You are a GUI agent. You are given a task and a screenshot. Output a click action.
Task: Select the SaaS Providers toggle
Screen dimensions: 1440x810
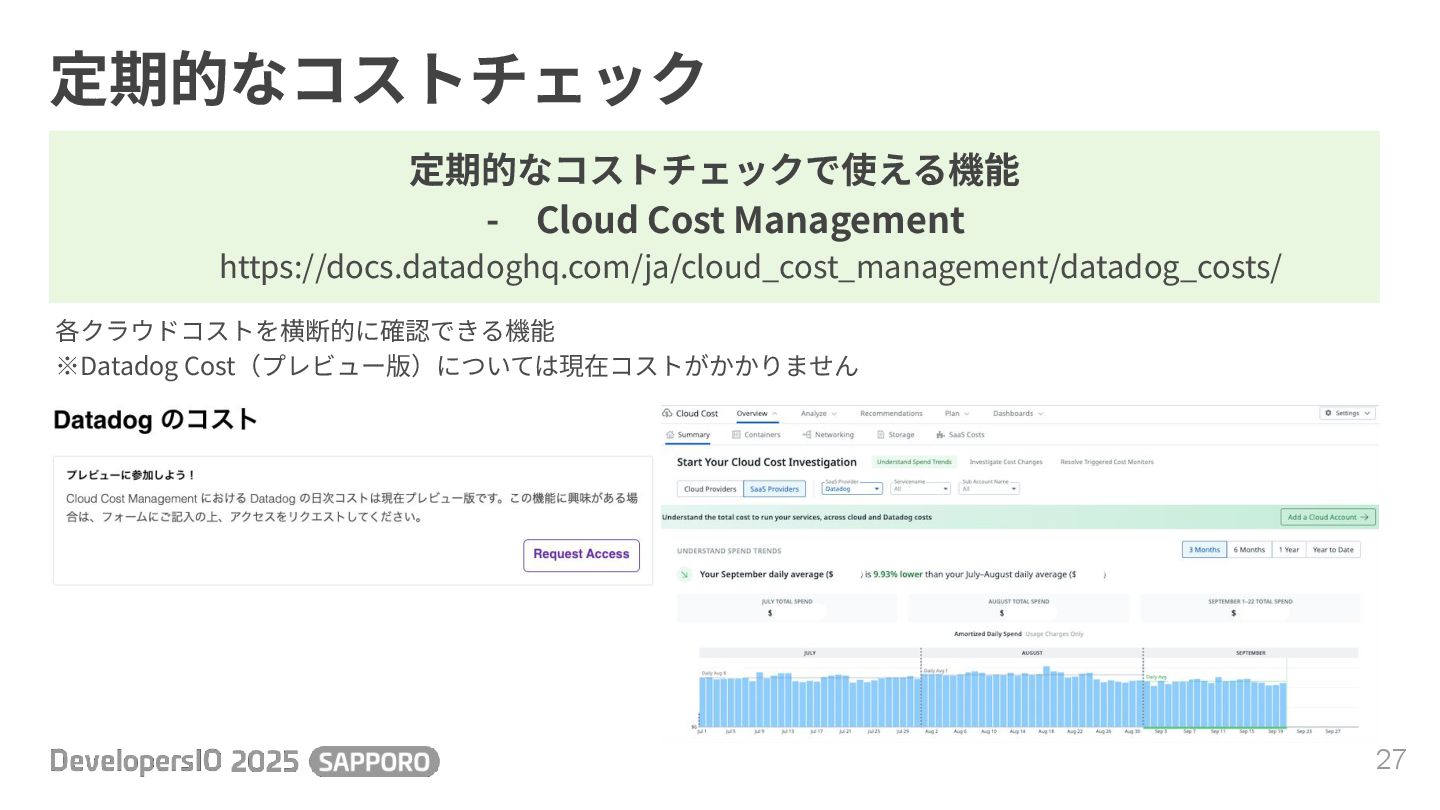(774, 489)
